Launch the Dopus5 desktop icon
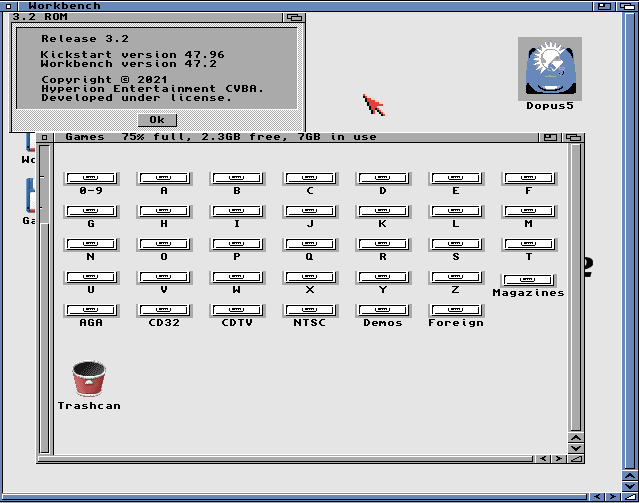The height and width of the screenshot is (503, 639). pos(550,69)
